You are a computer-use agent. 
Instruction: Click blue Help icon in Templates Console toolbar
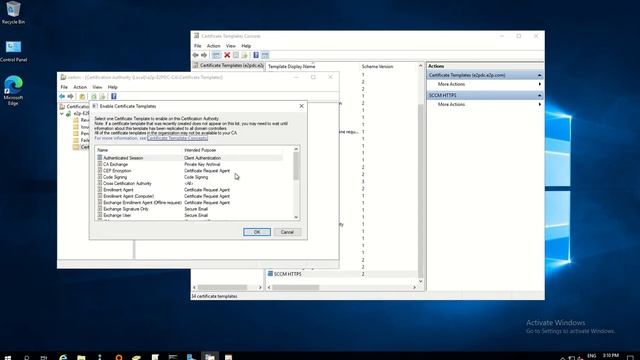(256, 55)
